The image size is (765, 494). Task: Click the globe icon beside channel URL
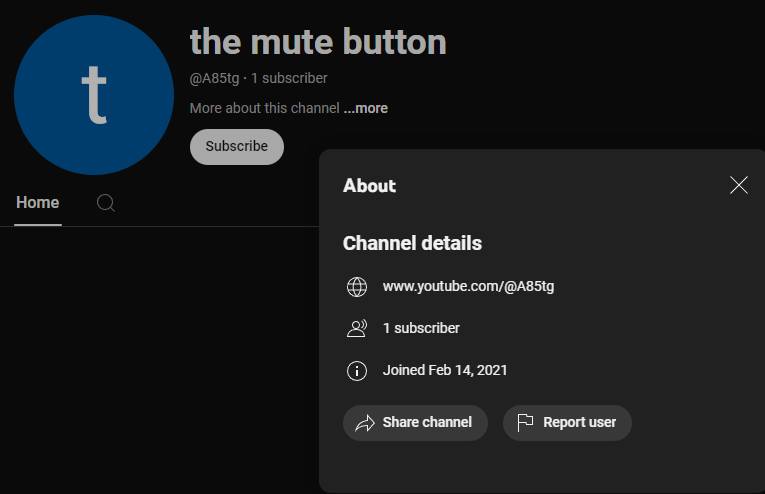357,287
